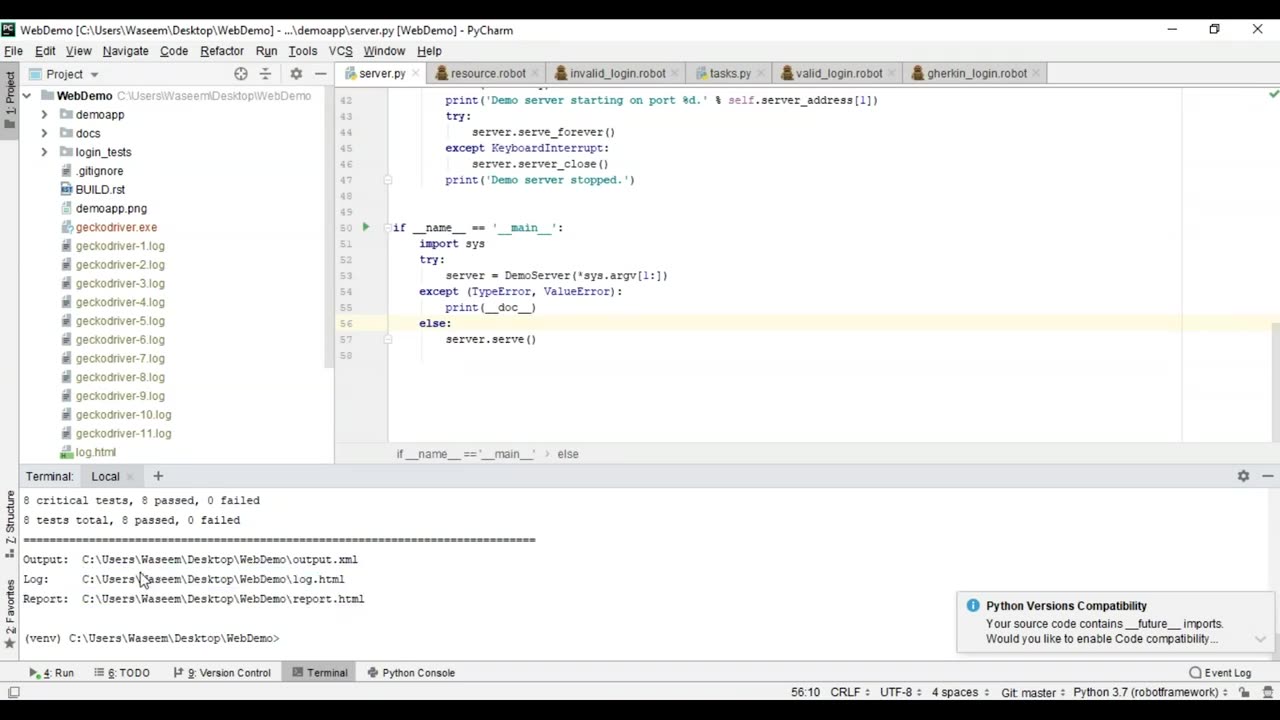Switch to valid_login.robot tab

(x=839, y=73)
